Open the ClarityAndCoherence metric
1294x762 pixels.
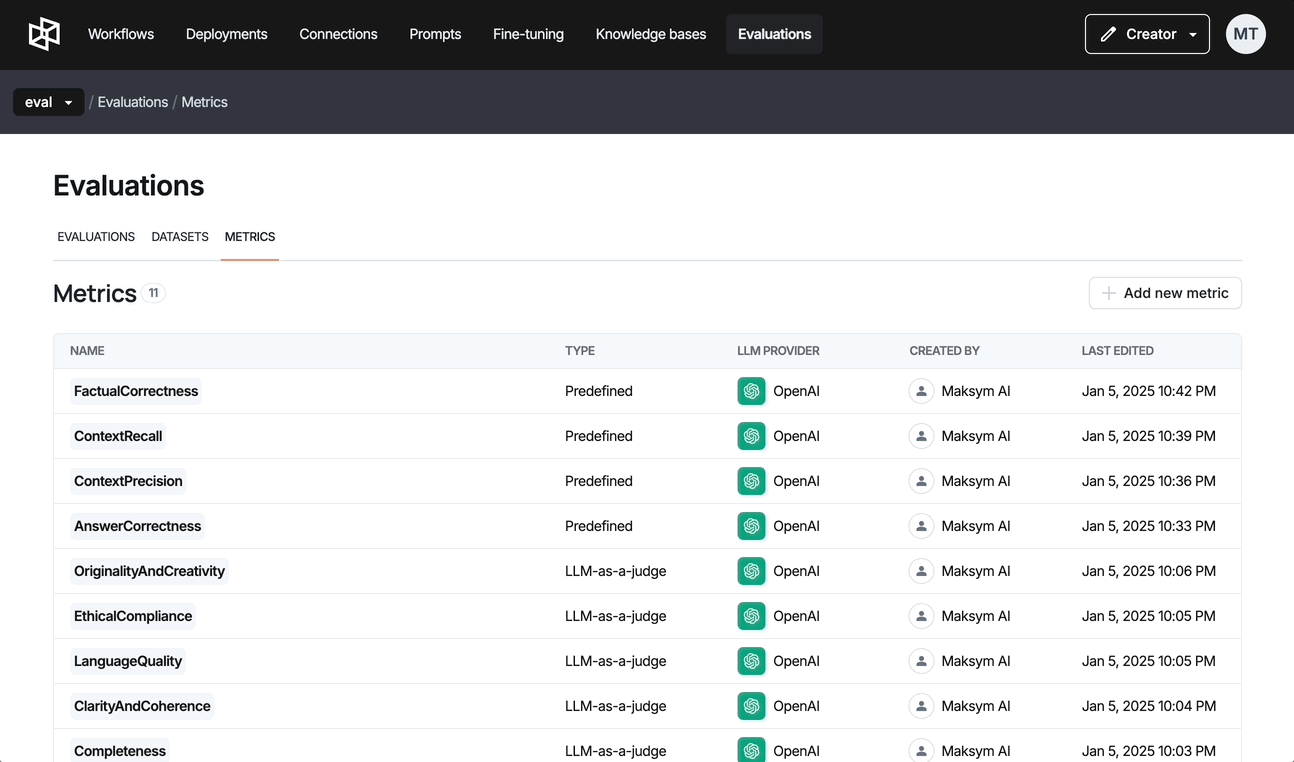click(x=142, y=706)
